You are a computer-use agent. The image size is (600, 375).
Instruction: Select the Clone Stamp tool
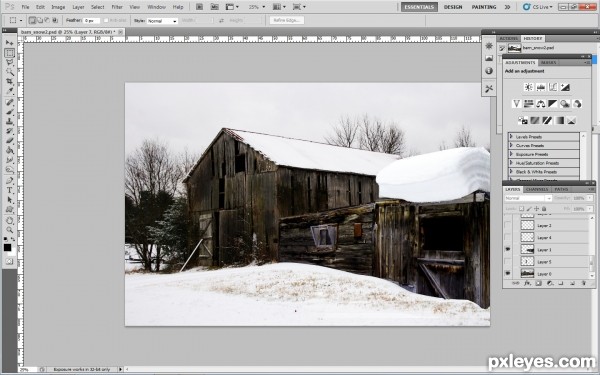(x=10, y=121)
